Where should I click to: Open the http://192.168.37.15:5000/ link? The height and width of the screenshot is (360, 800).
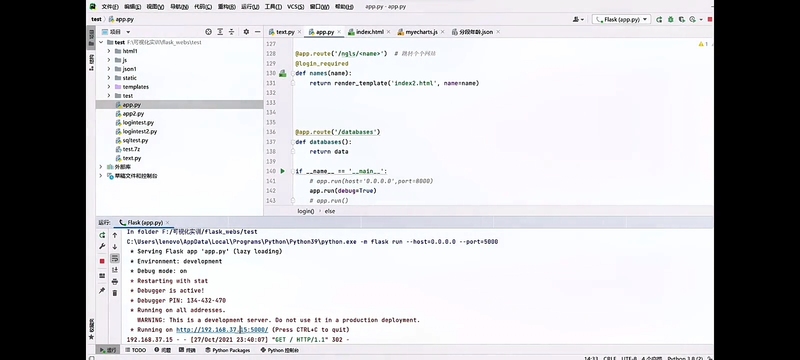point(222,330)
